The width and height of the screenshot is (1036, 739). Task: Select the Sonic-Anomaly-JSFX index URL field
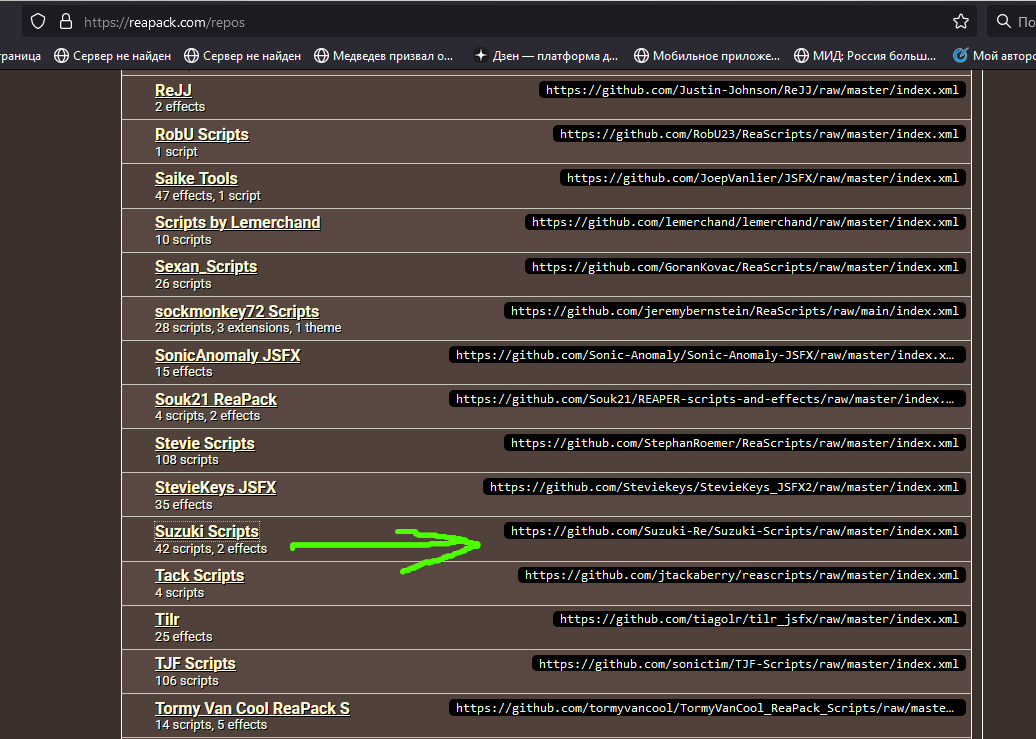pyautogui.click(x=707, y=355)
